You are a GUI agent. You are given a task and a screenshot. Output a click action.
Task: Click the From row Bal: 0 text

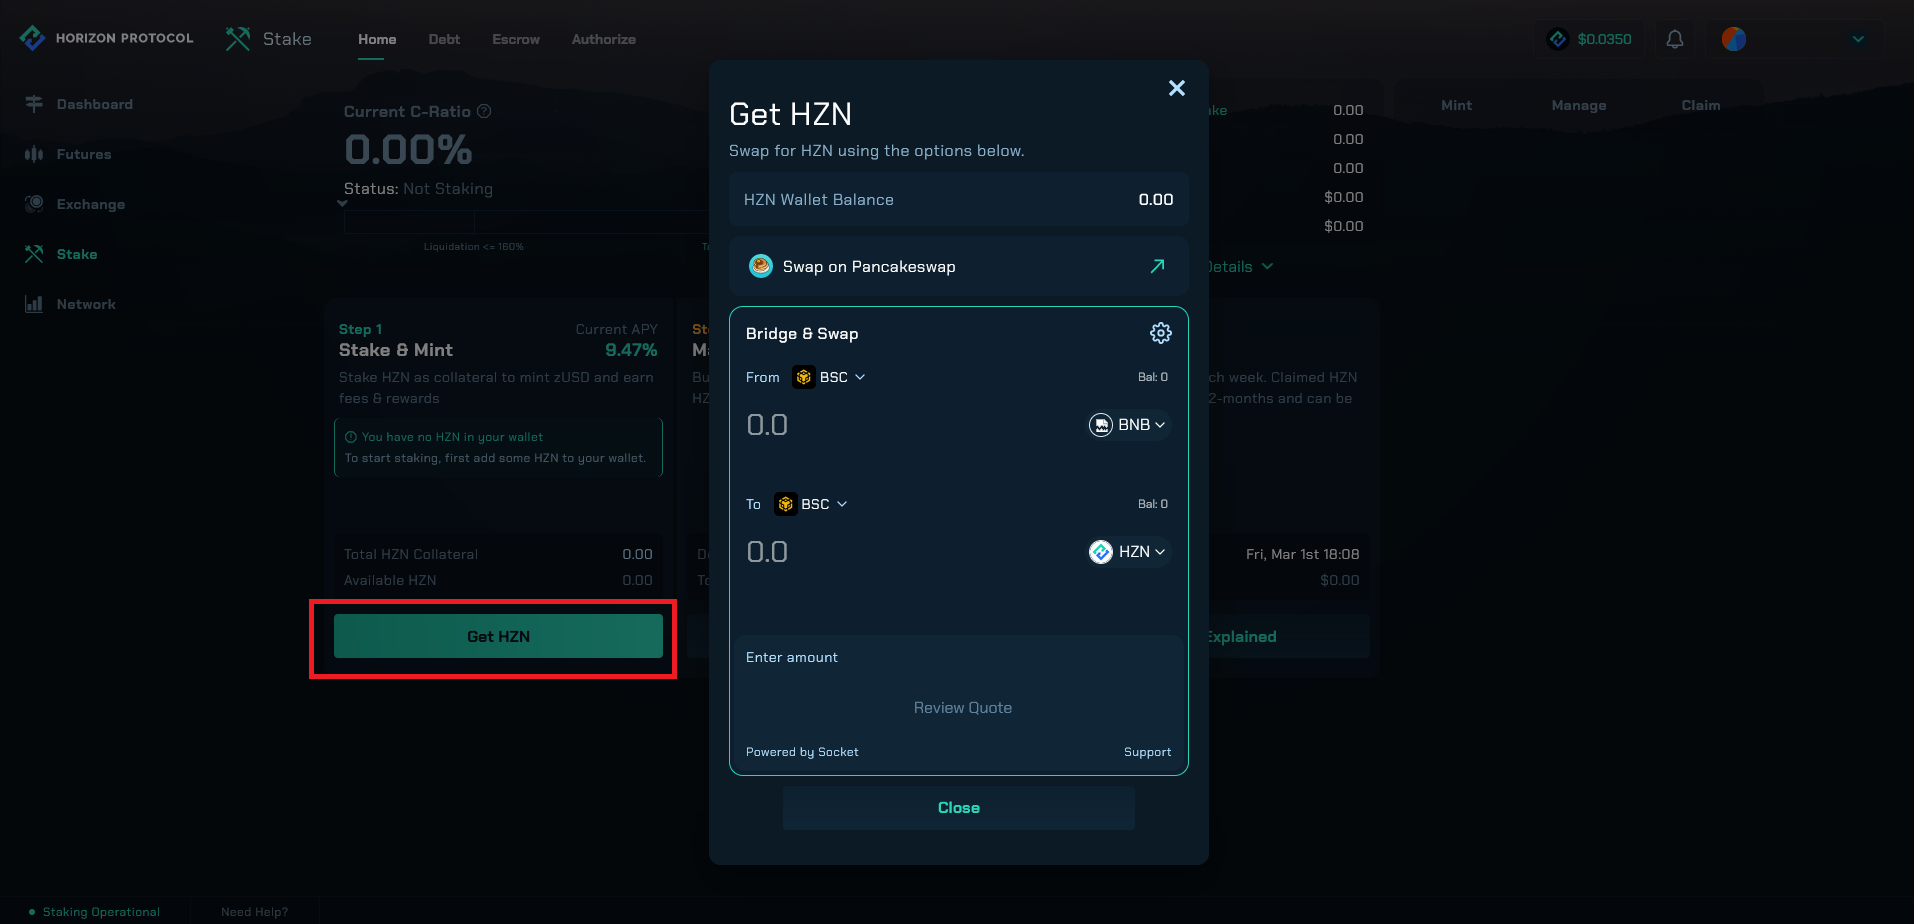(1153, 377)
